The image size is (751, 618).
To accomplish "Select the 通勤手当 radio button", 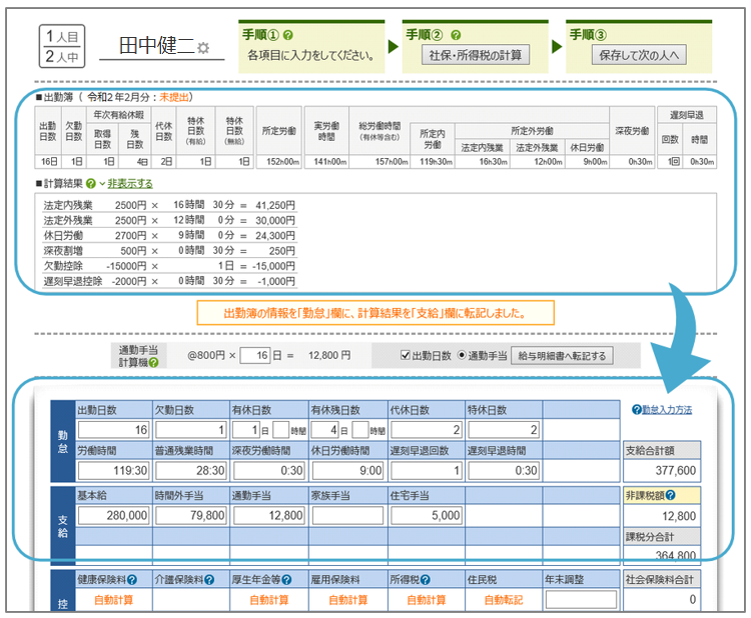I will tap(462, 354).
